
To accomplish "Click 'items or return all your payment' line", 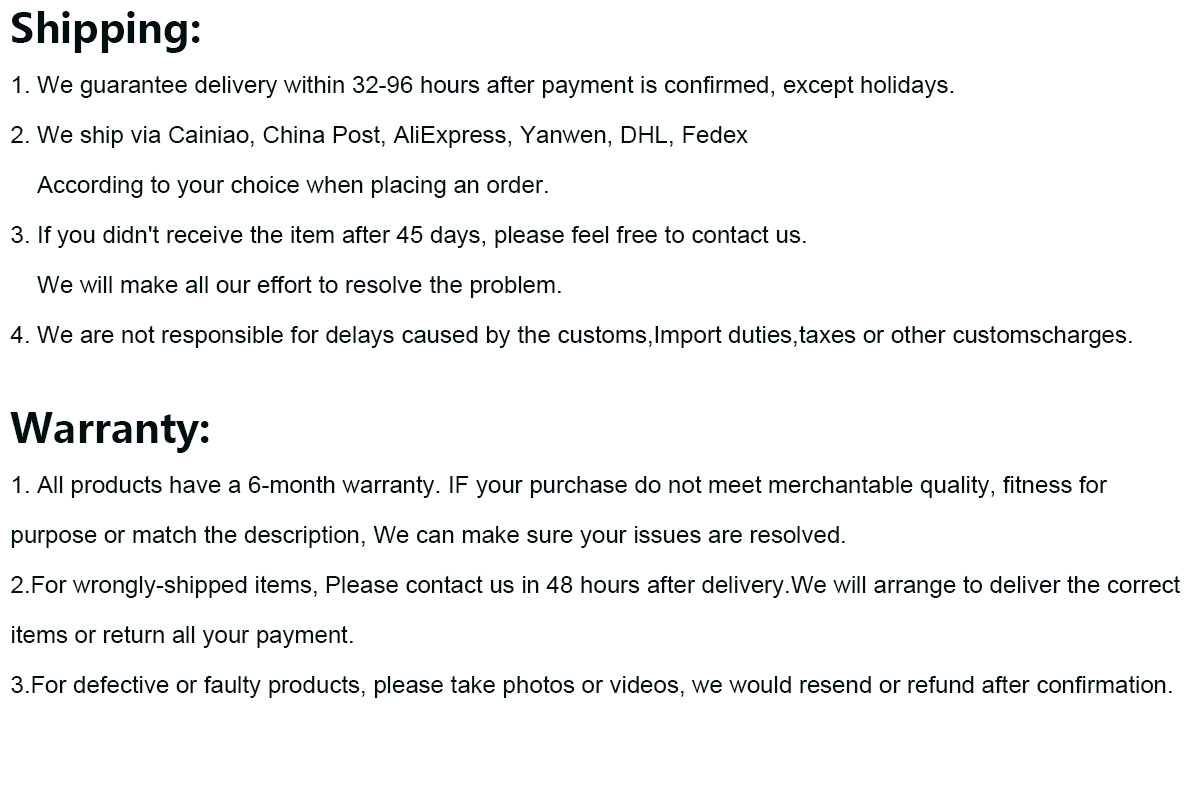I will point(182,636).
